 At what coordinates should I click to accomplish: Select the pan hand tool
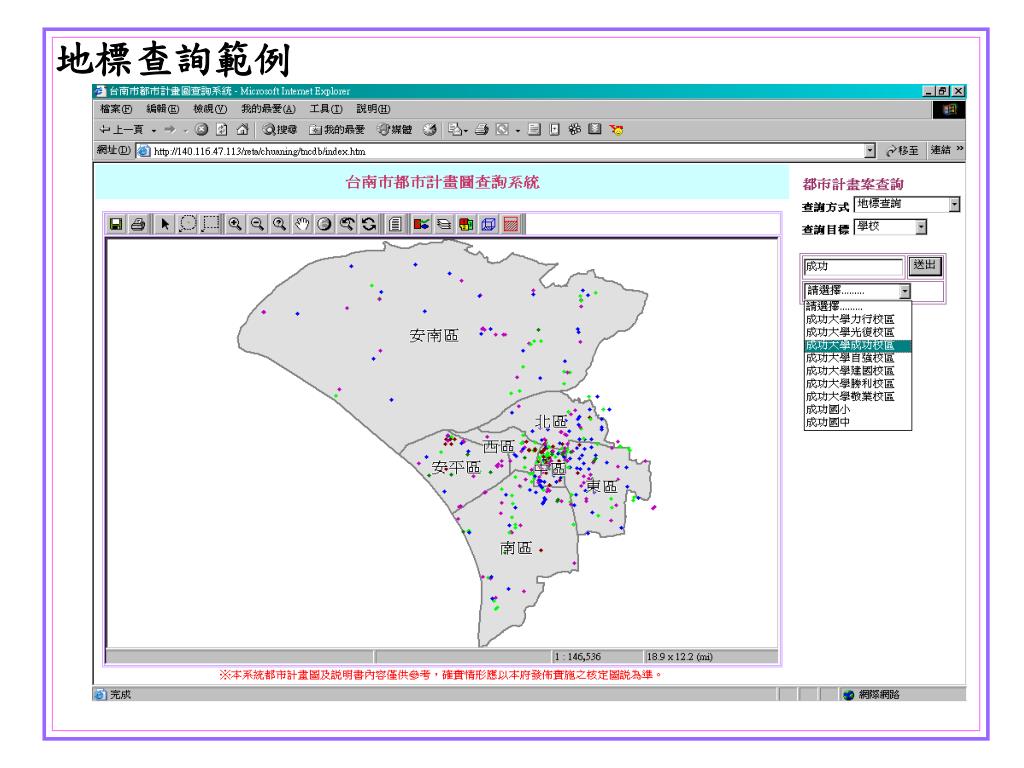coord(302,225)
